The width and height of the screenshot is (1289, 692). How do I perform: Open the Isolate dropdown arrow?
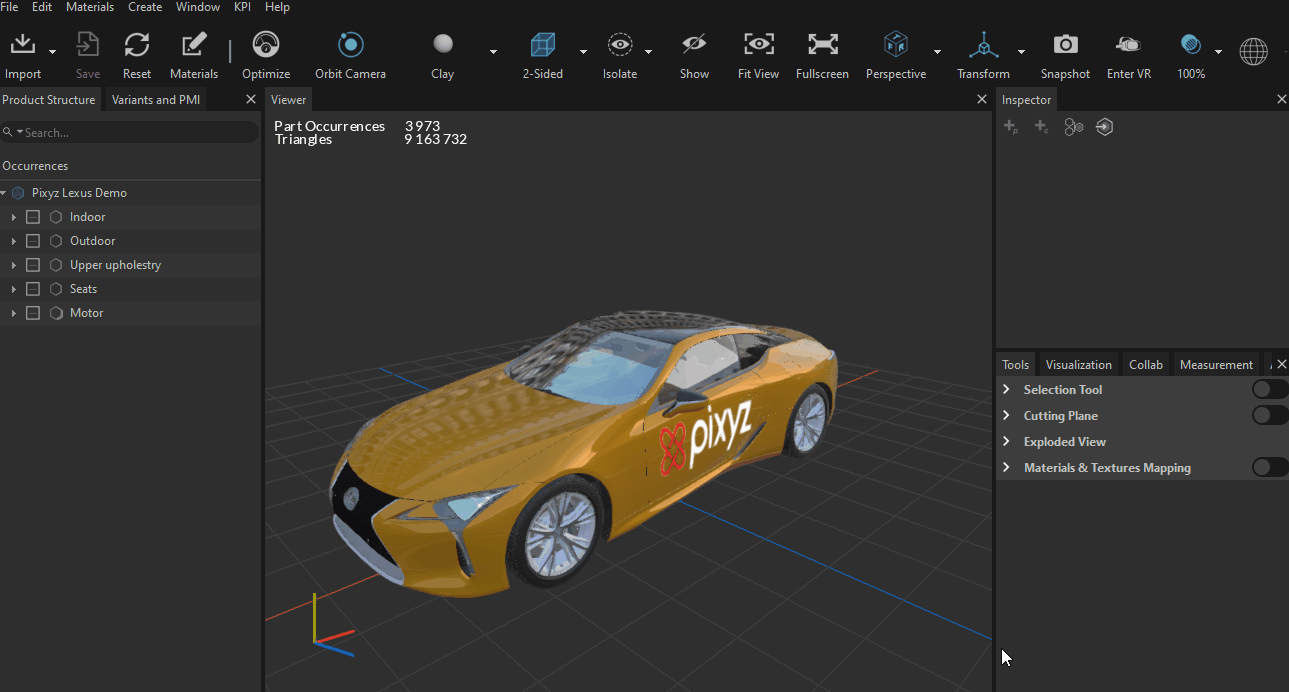click(648, 52)
